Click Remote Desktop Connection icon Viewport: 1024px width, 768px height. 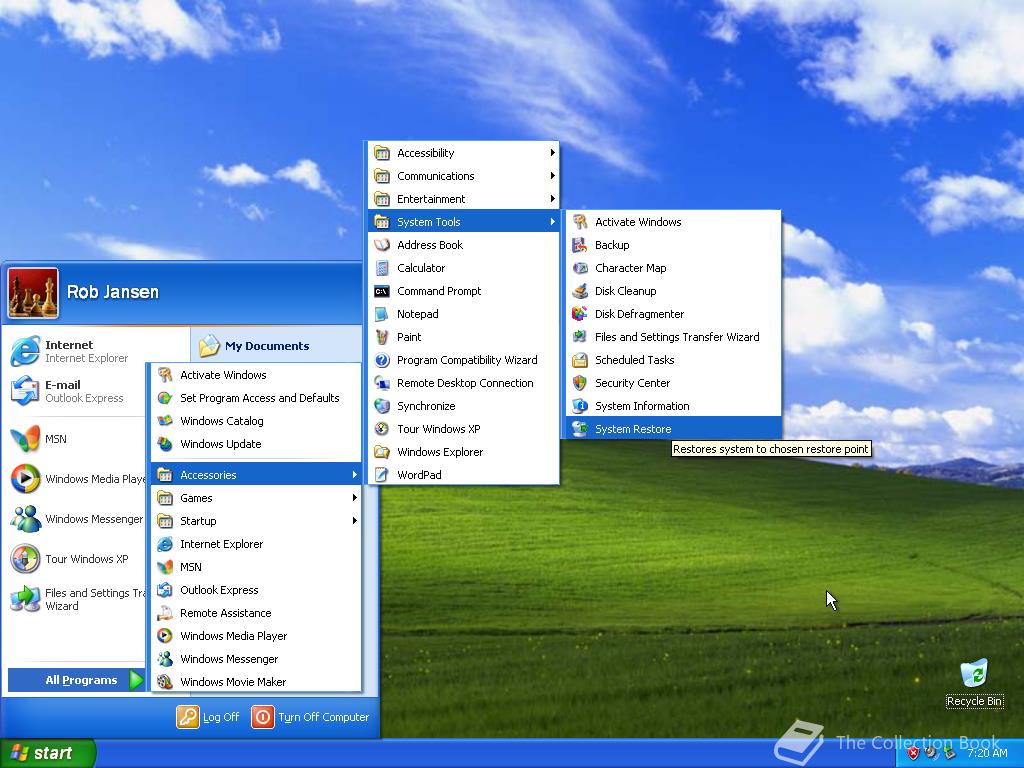tap(382, 383)
